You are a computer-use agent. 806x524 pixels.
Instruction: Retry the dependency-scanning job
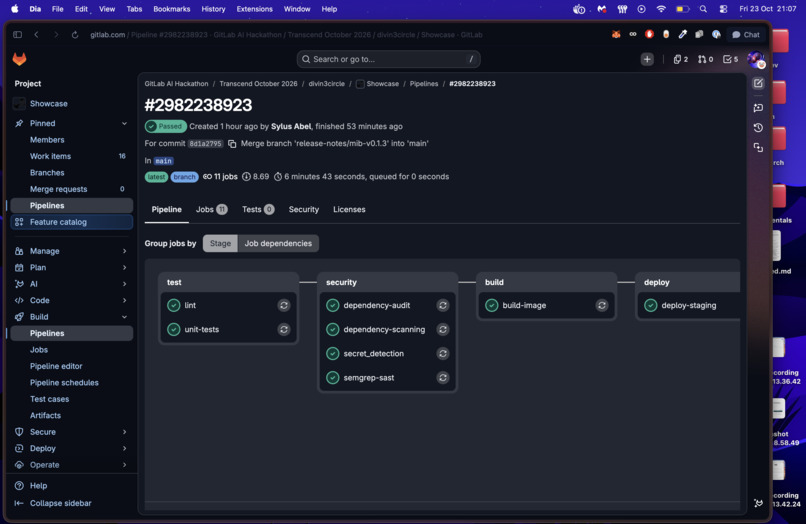point(443,330)
